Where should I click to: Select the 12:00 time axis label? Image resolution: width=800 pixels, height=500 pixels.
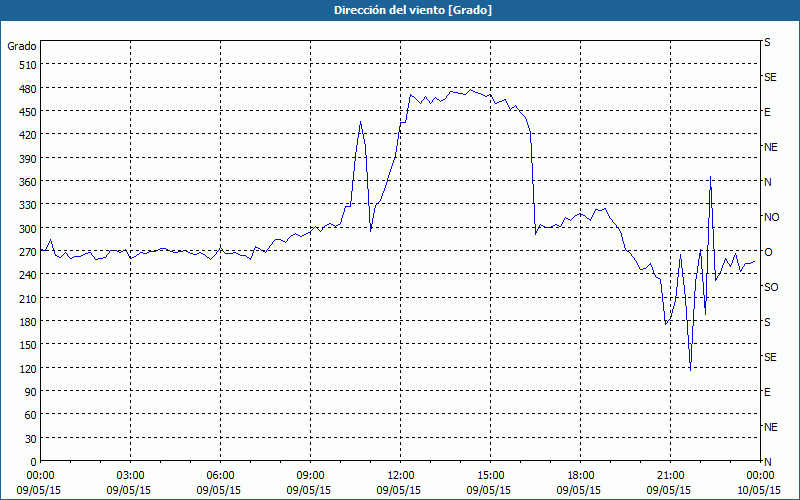click(401, 476)
